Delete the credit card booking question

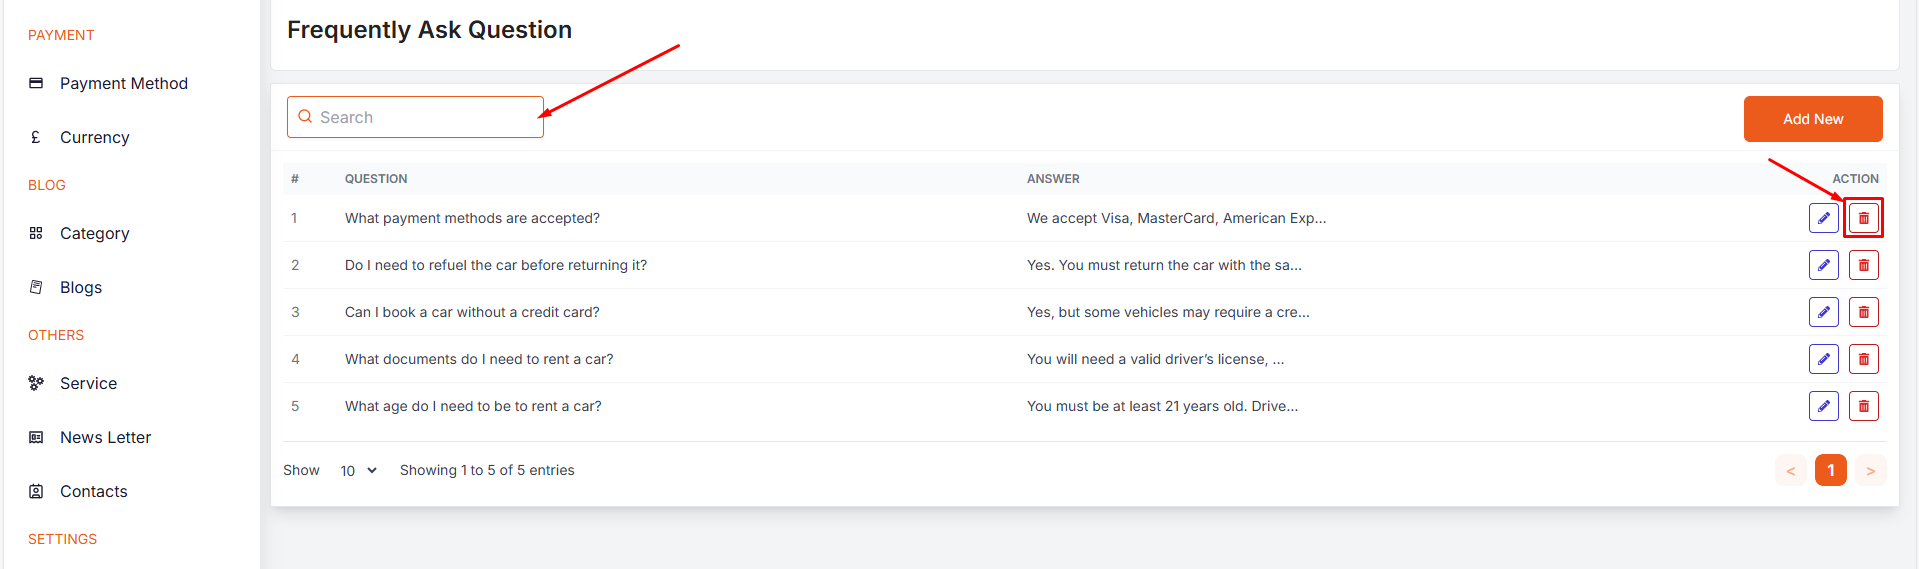pos(1863,312)
